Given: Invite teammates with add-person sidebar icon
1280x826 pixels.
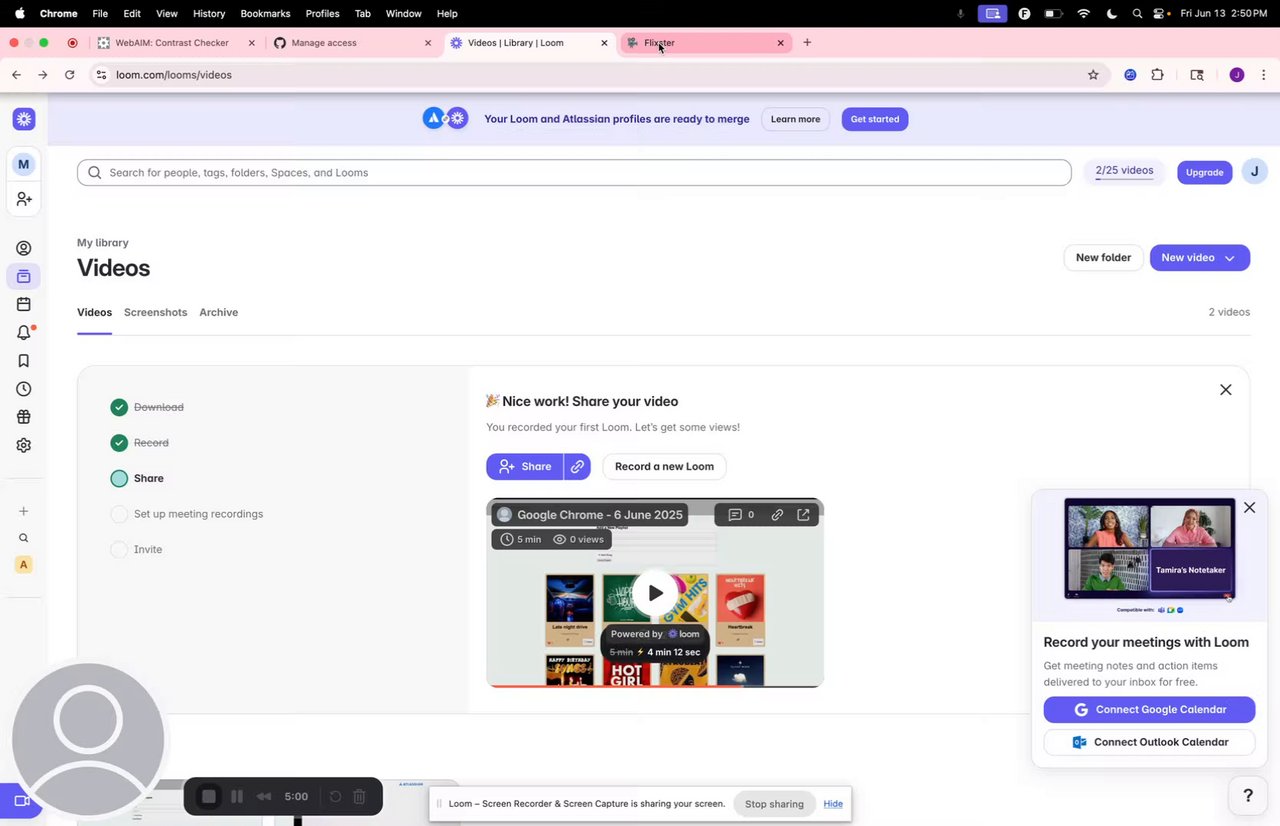Looking at the screenshot, I should pos(24,200).
